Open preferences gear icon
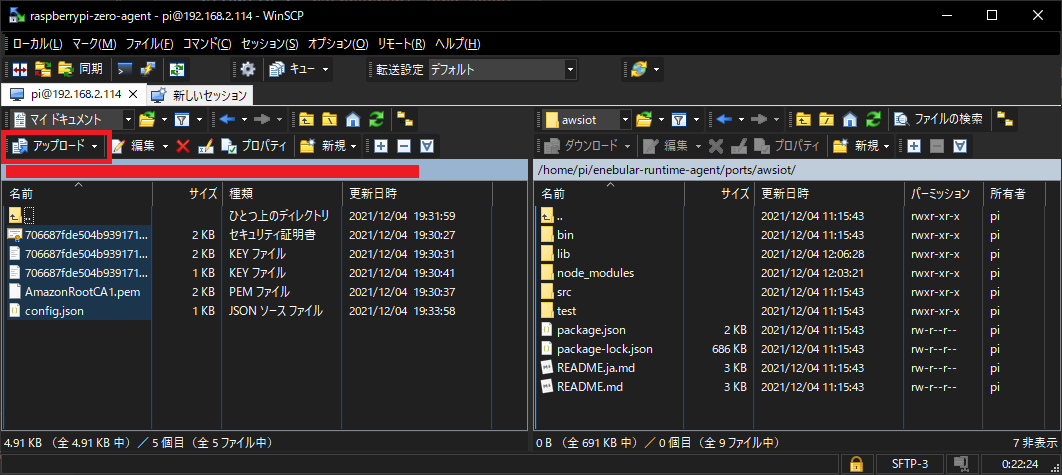1062x475 pixels. (248, 69)
